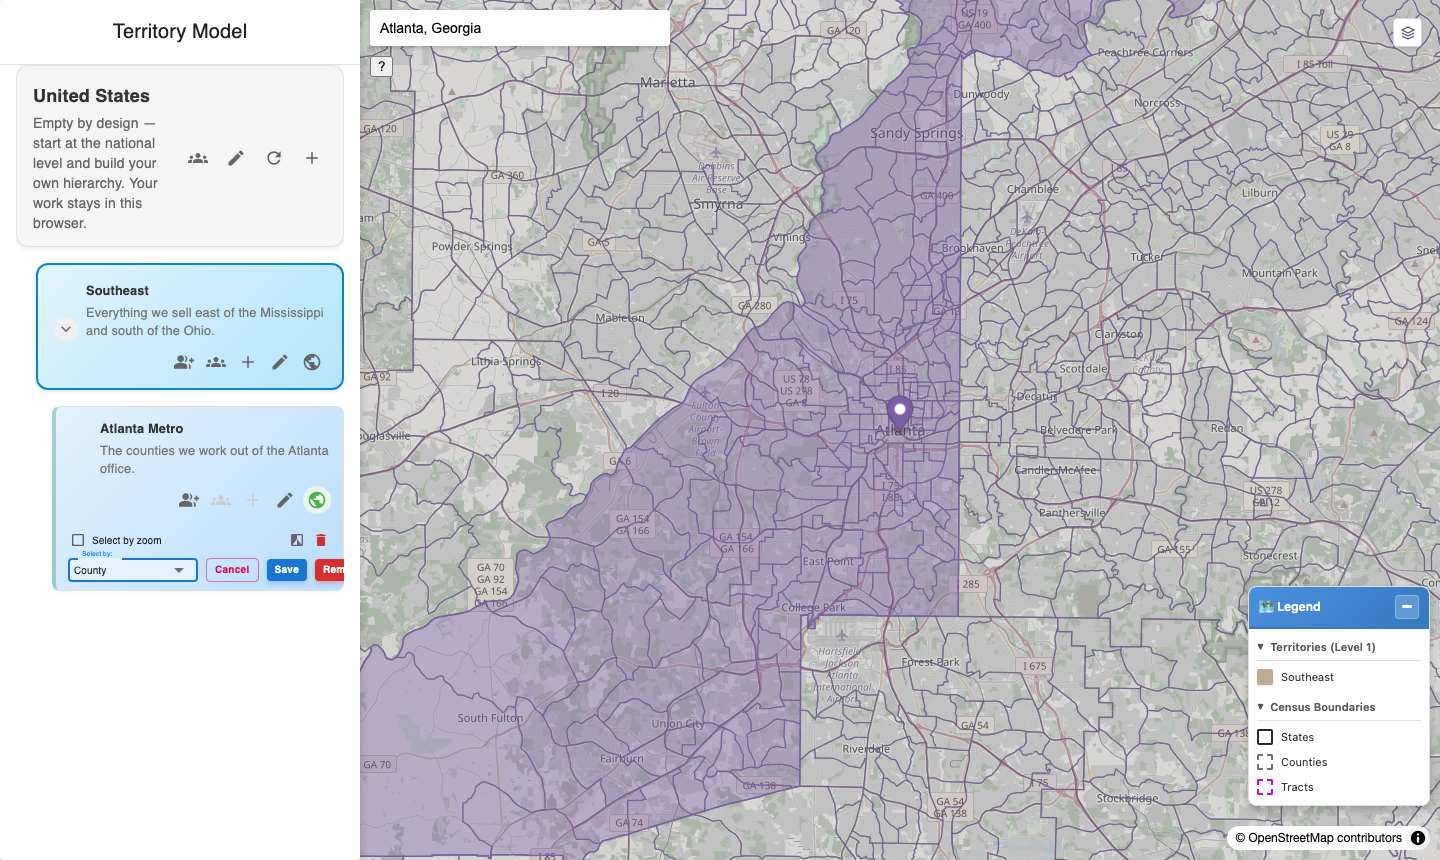Click the Southeast color swatch in legend
Image resolution: width=1440 pixels, height=860 pixels.
(x=1265, y=677)
